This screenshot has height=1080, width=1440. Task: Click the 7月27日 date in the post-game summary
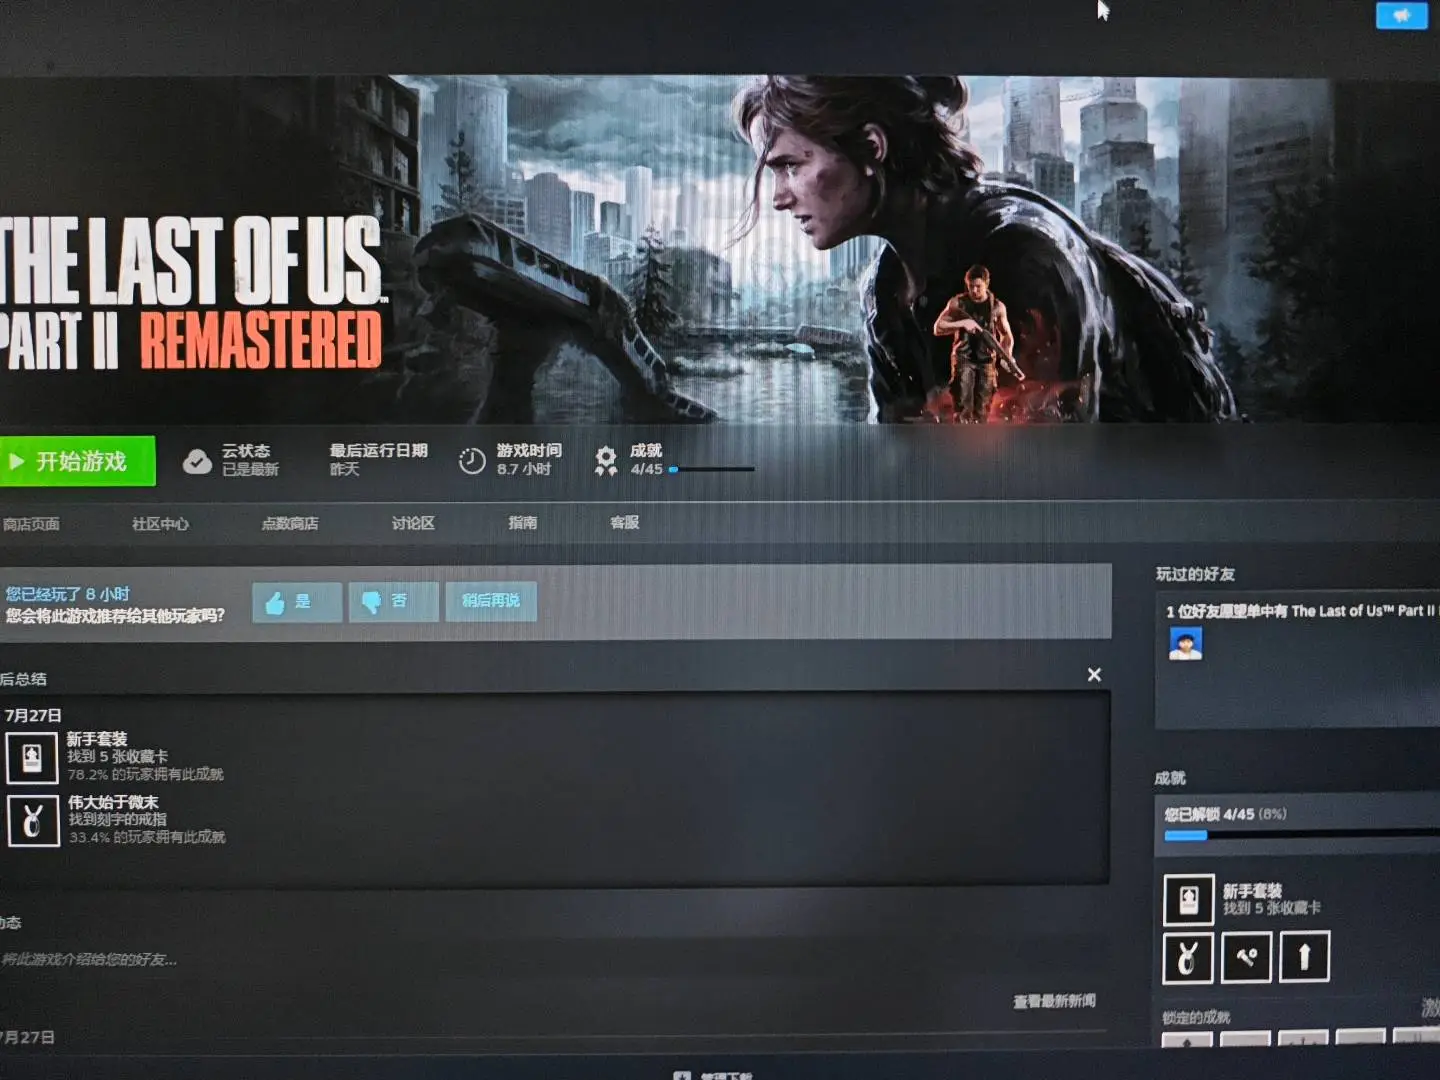coord(33,715)
